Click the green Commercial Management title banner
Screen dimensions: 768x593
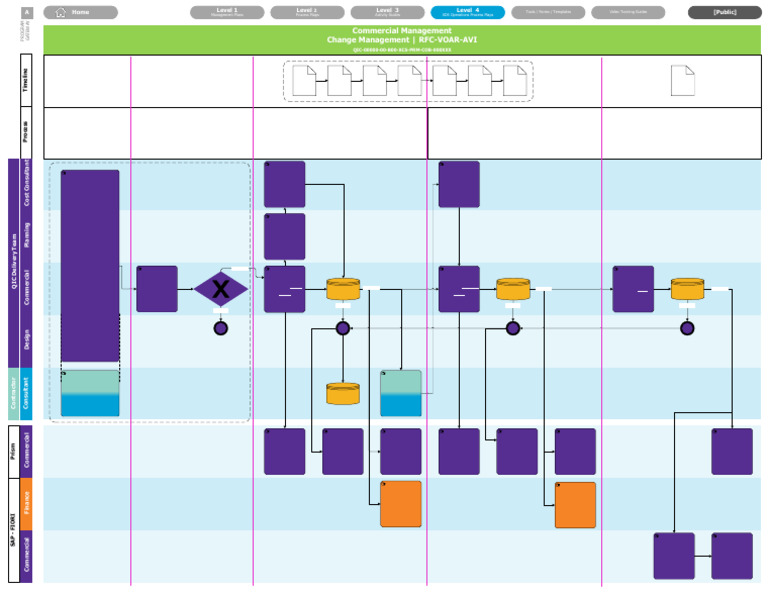point(402,40)
